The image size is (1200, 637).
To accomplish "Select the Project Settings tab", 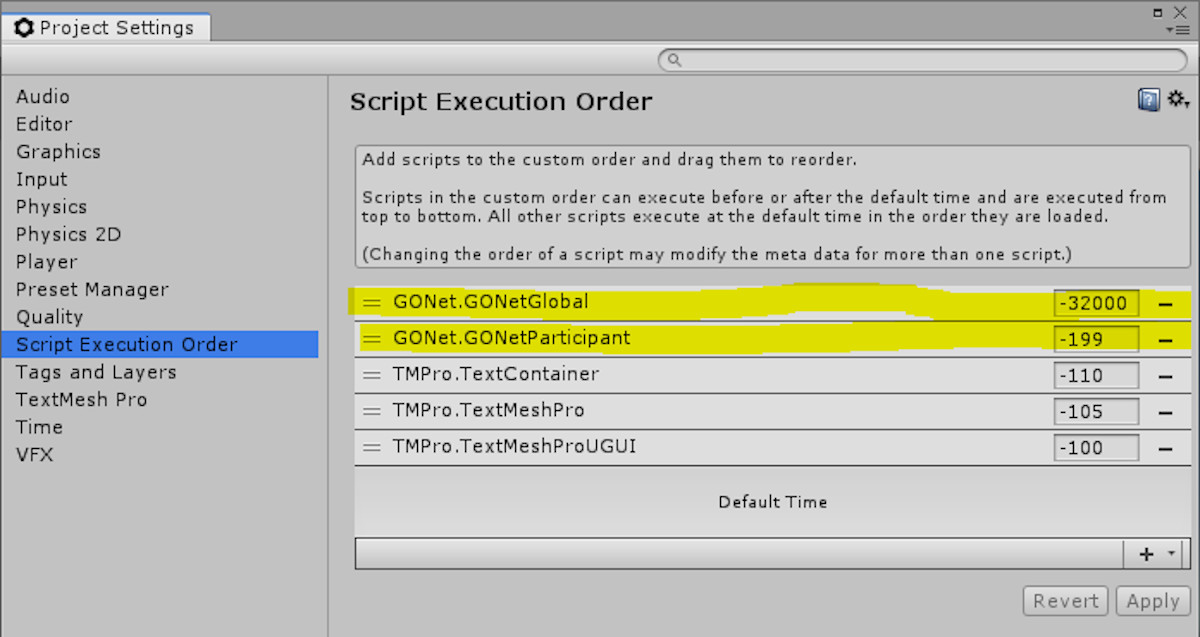I will click(x=106, y=28).
